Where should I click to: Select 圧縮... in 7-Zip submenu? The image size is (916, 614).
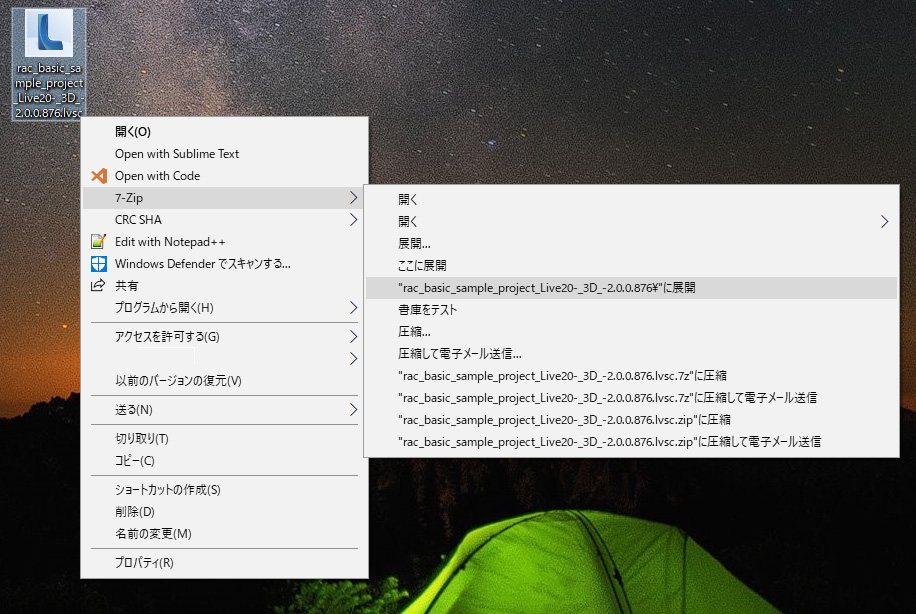point(632,331)
